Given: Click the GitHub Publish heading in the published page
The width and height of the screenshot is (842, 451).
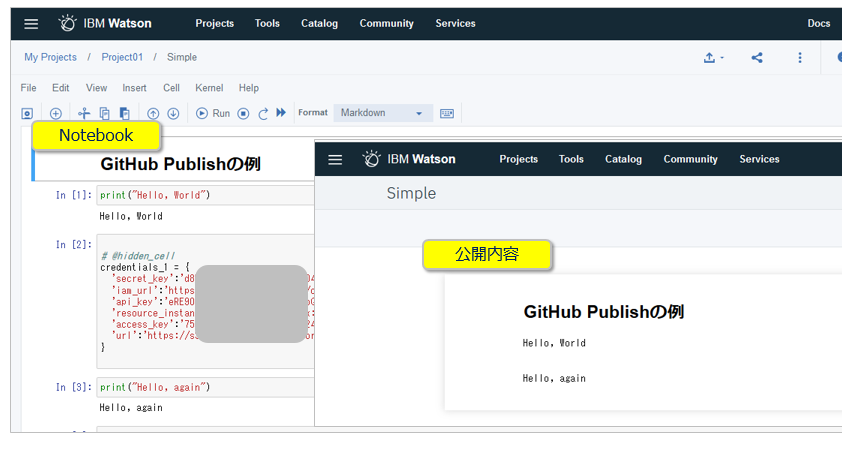Looking at the screenshot, I should pyautogui.click(x=604, y=312).
